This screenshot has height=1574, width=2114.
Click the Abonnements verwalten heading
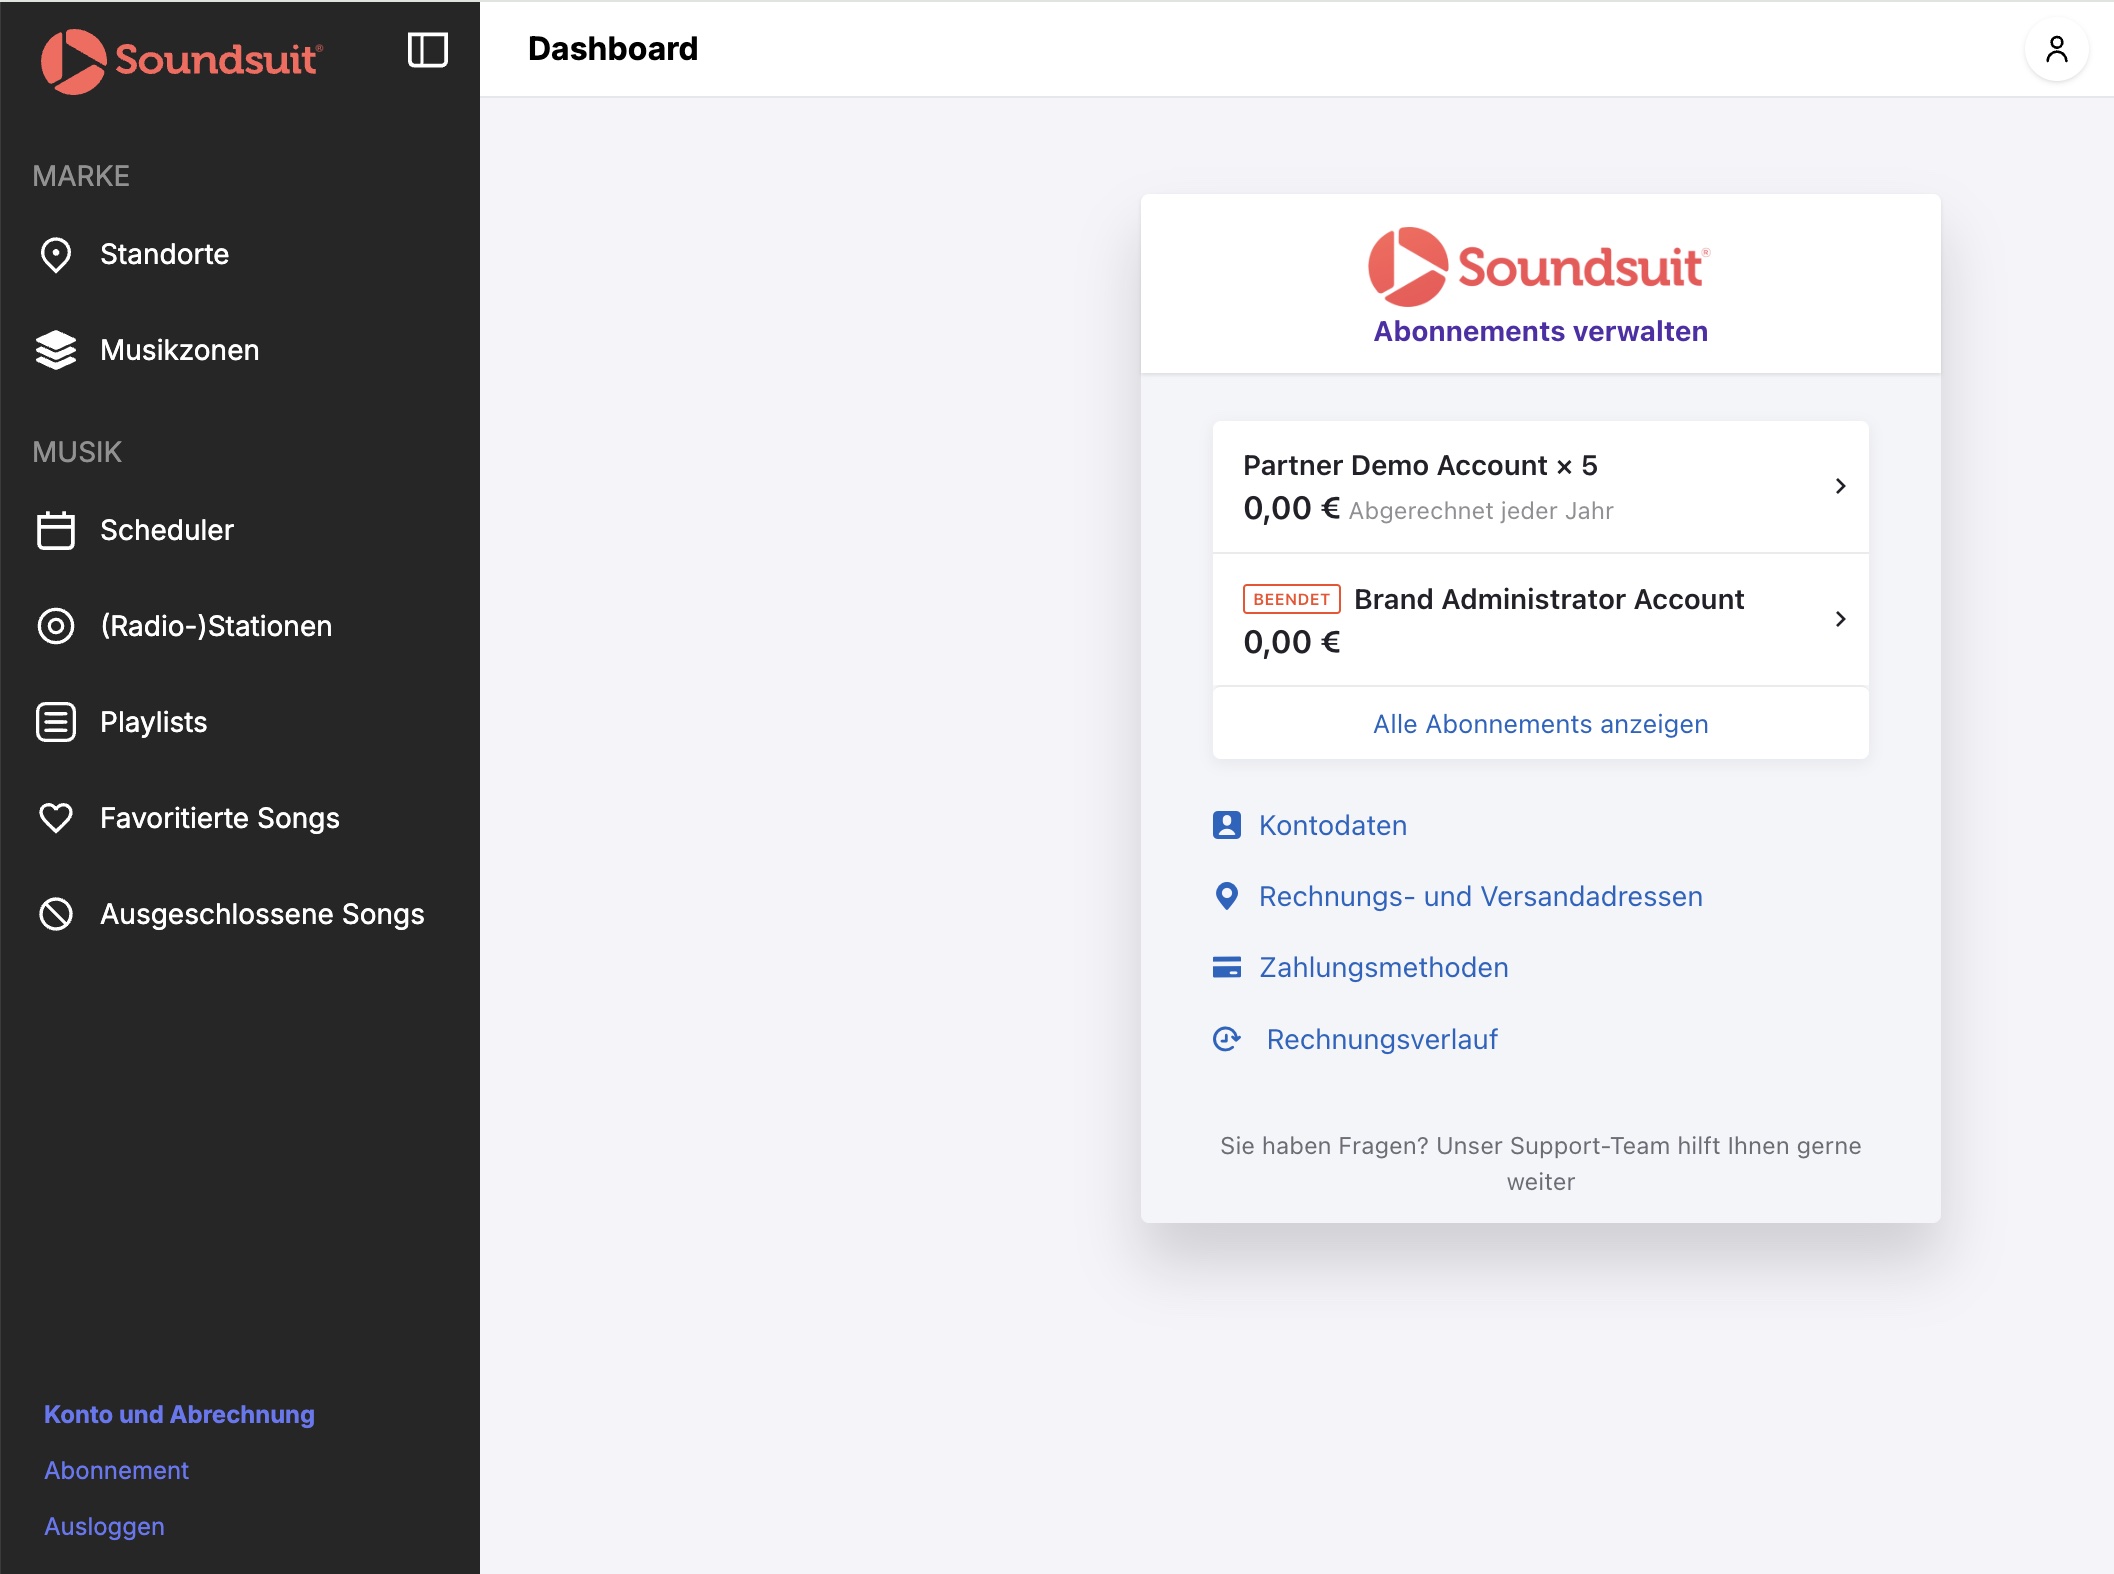pos(1540,331)
